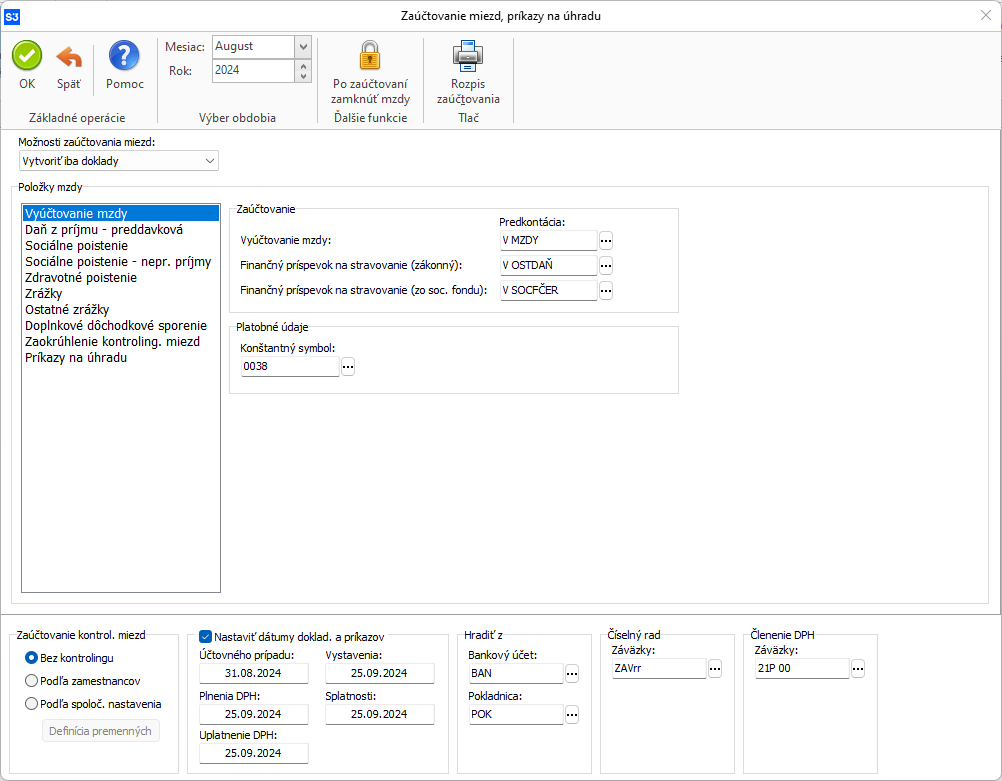Select 'Vyúčtovanie mzdy' in the list

pyautogui.click(x=121, y=213)
